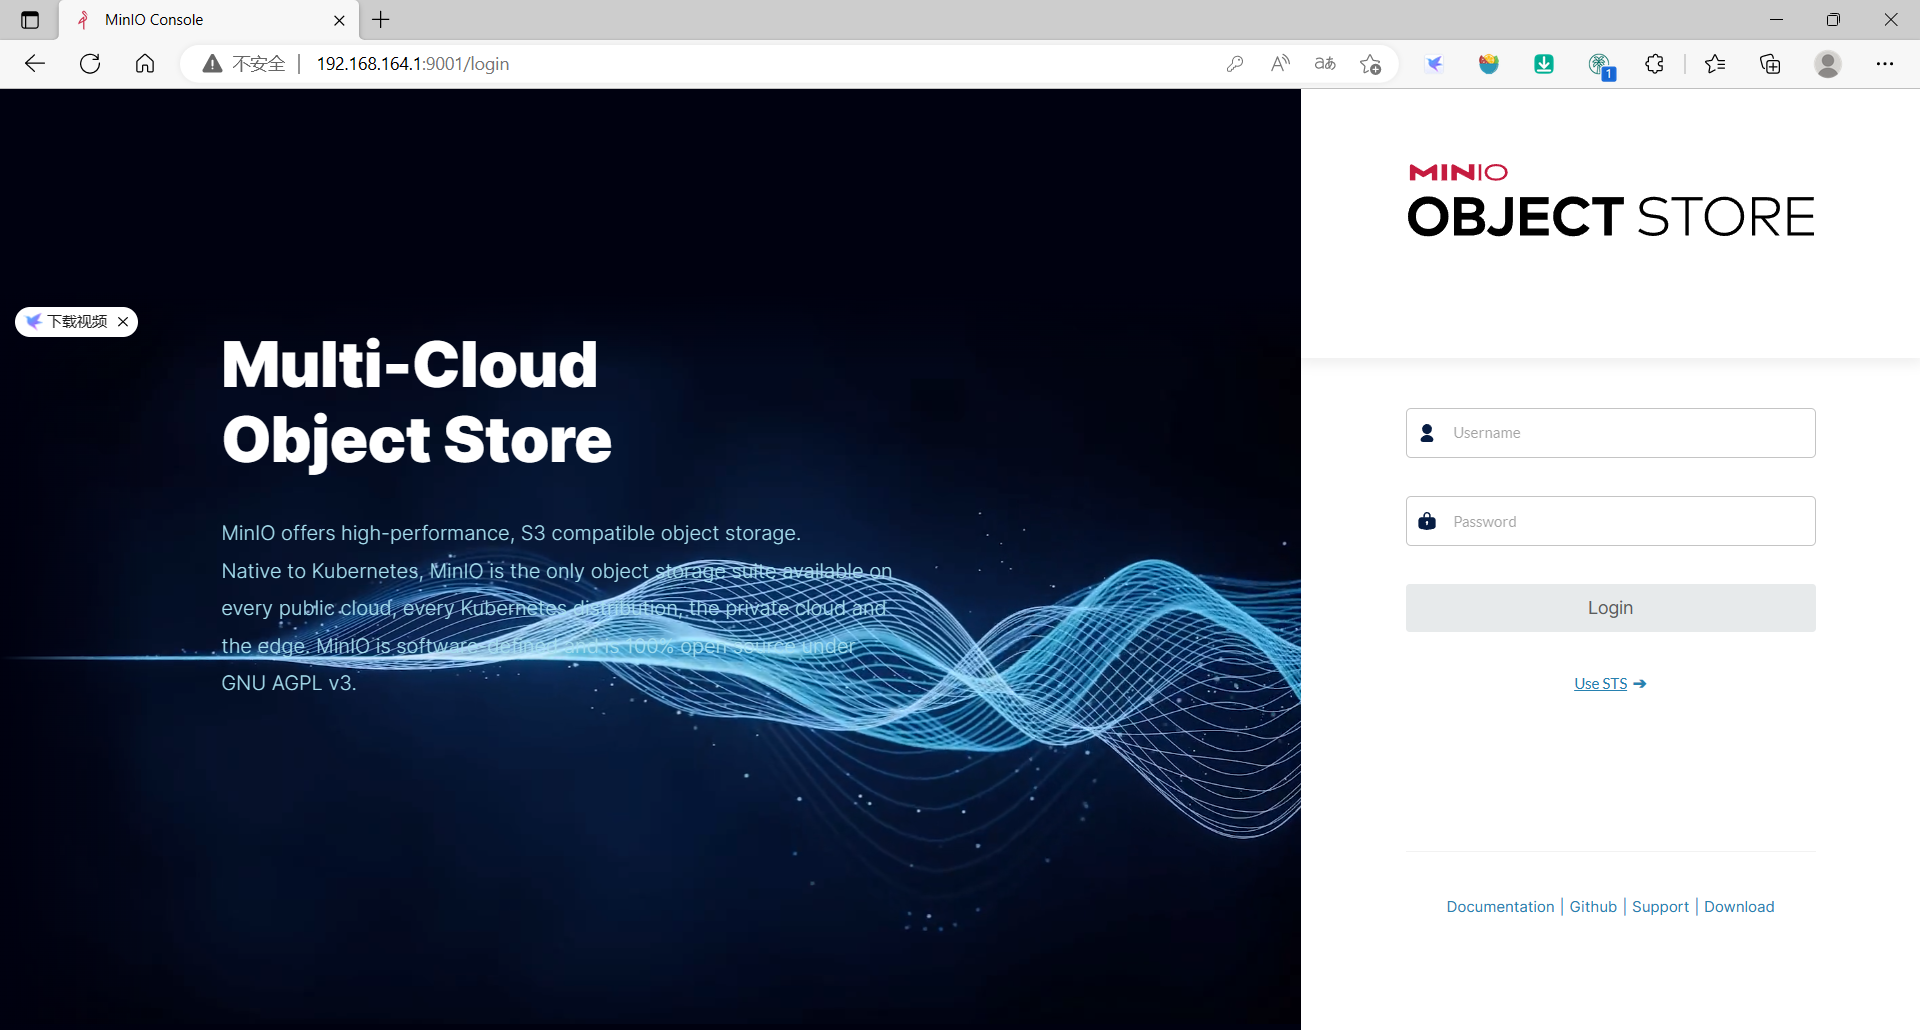Image resolution: width=1920 pixels, height=1030 pixels.
Task: Go to the browser home page
Action: click(145, 64)
